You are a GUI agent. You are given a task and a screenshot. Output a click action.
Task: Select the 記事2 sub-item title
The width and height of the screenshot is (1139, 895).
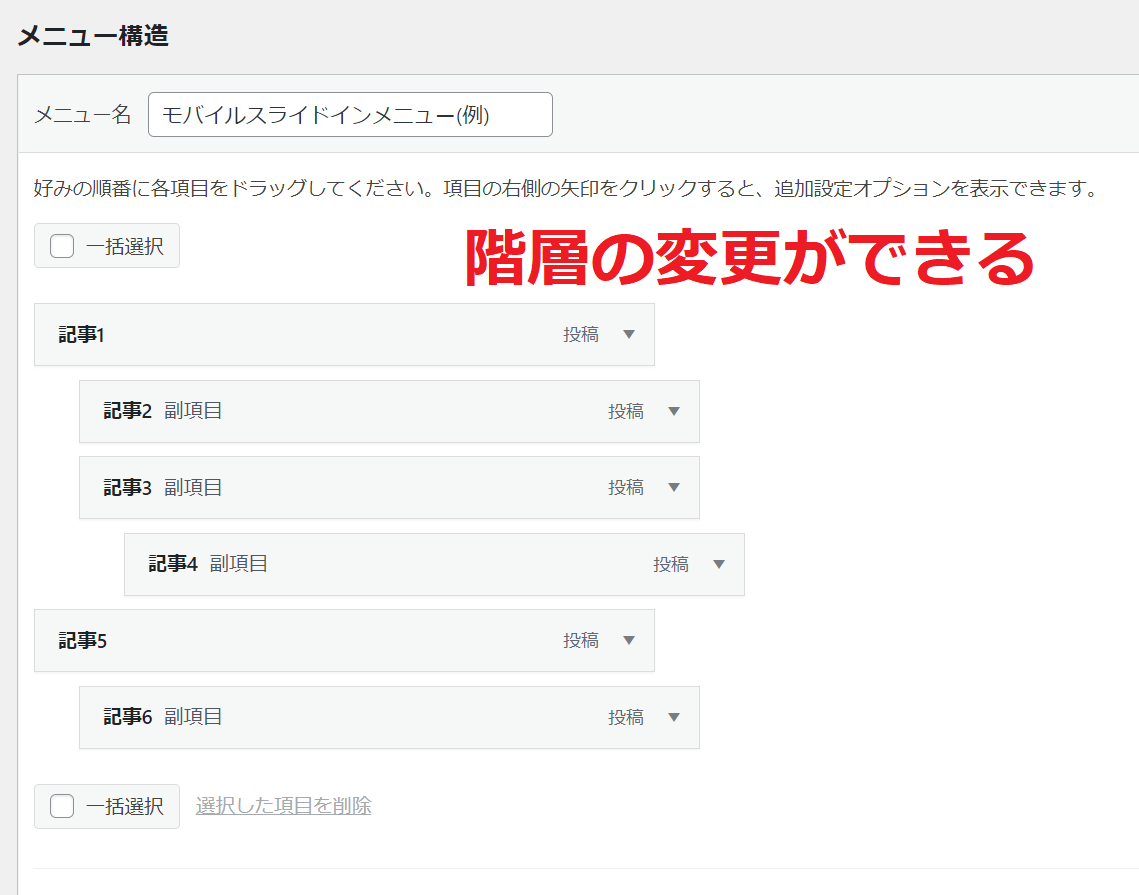[127, 411]
